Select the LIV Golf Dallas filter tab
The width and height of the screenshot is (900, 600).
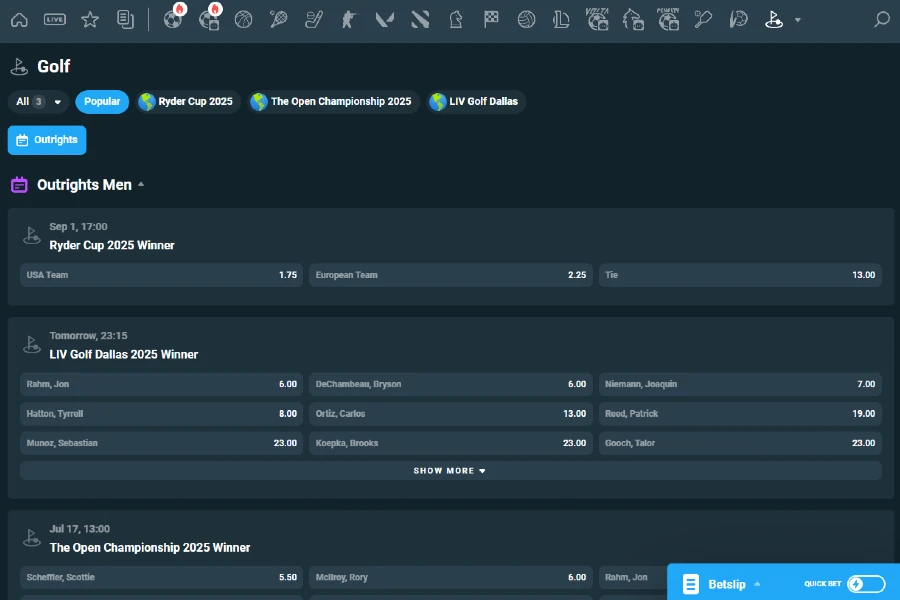476,101
